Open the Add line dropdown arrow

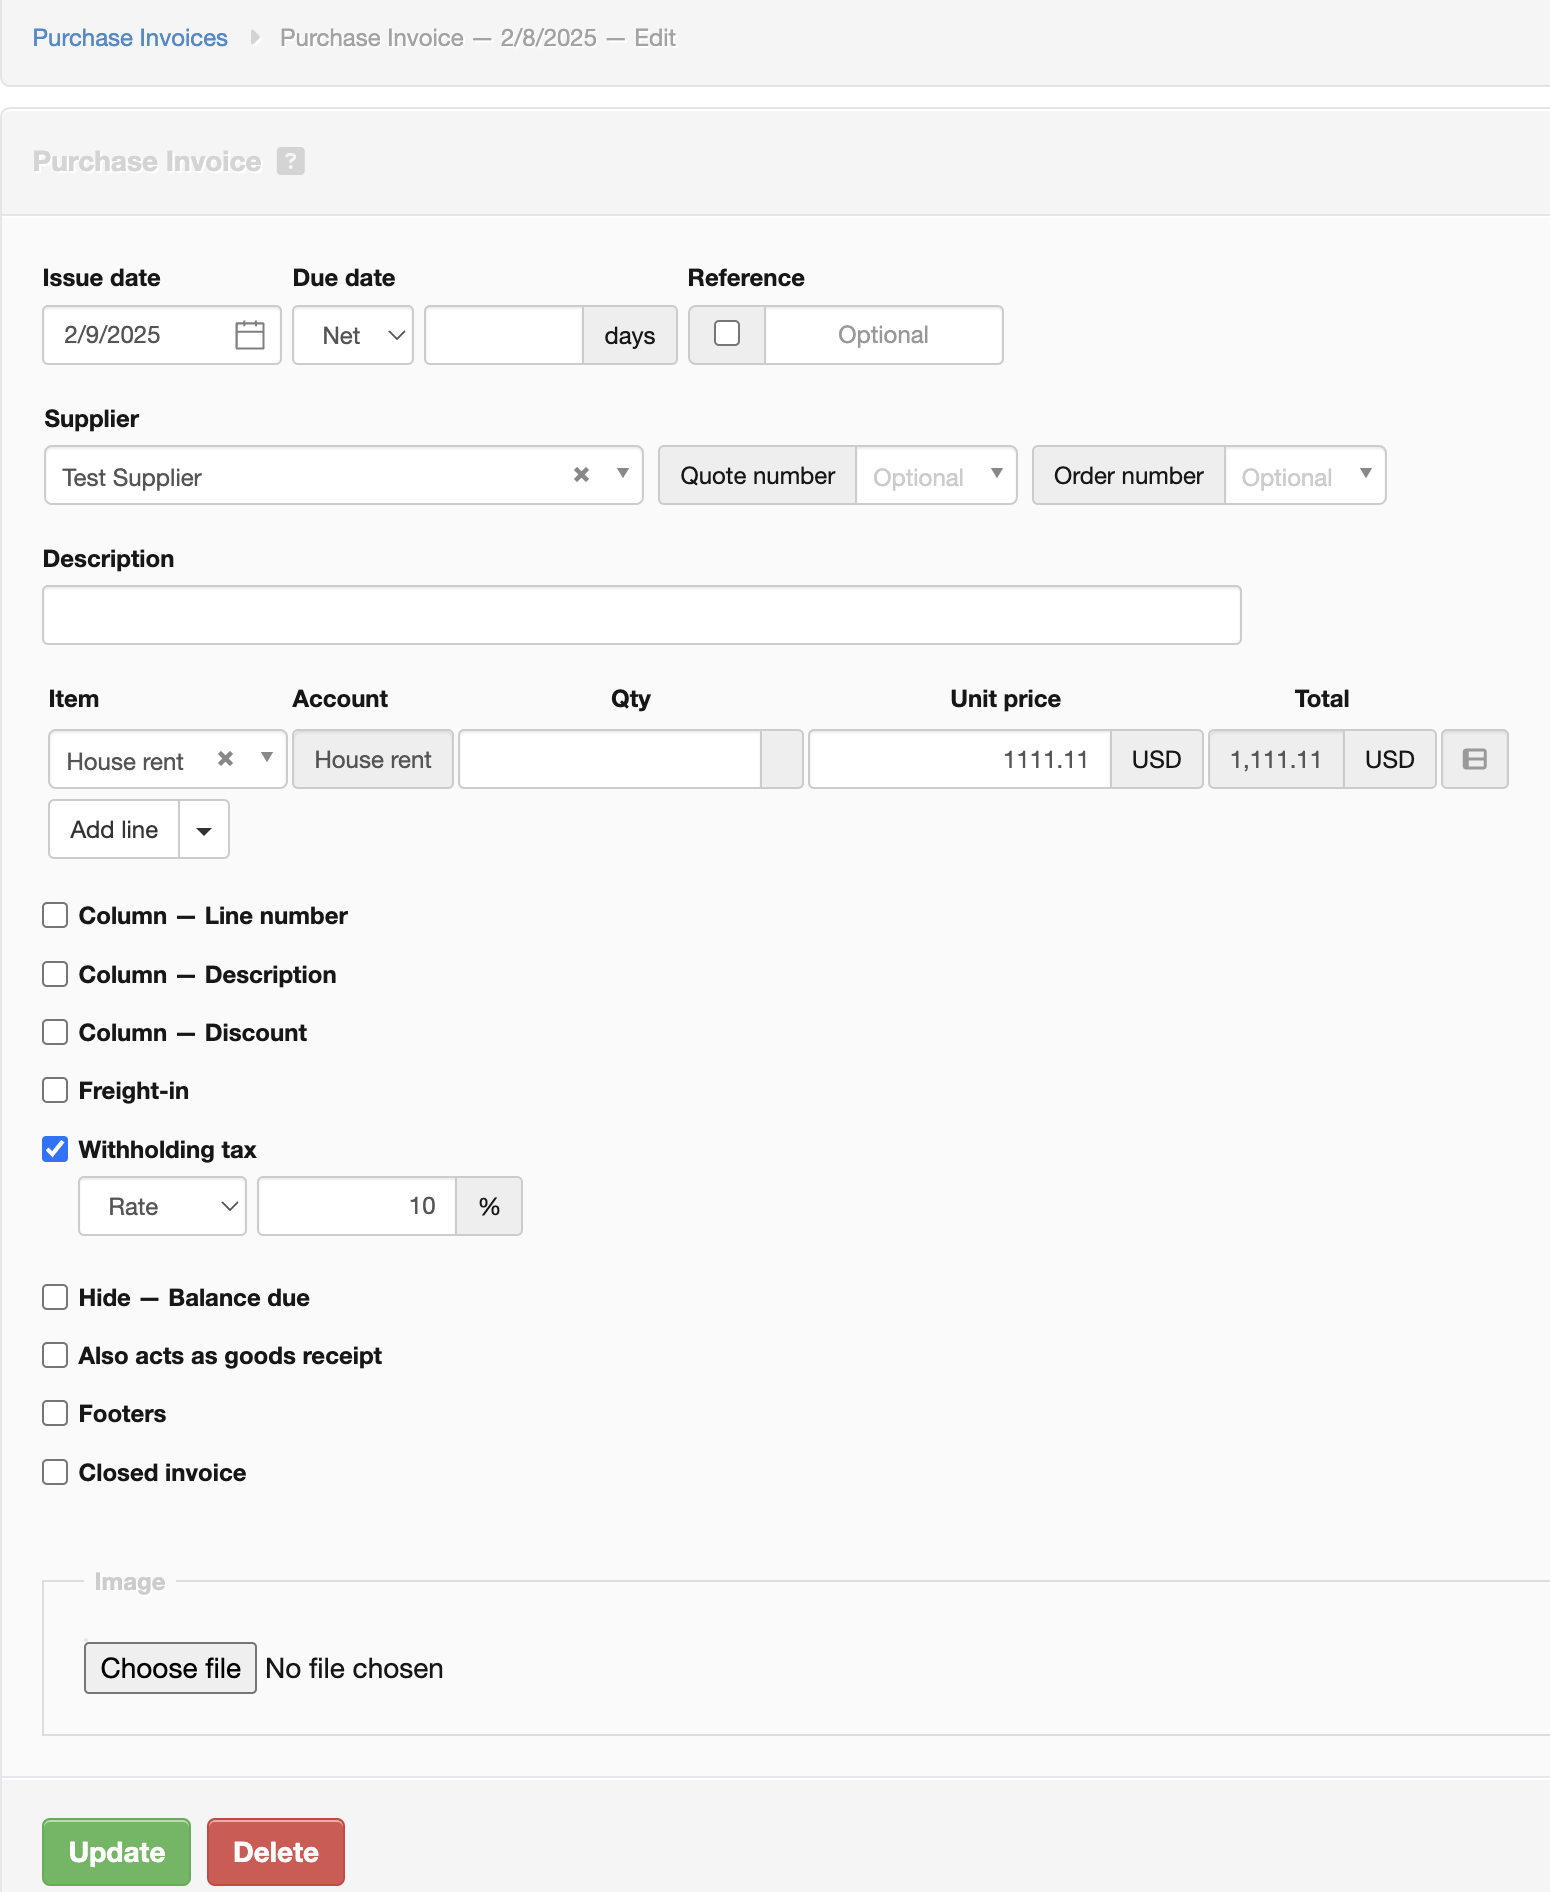[x=204, y=830]
